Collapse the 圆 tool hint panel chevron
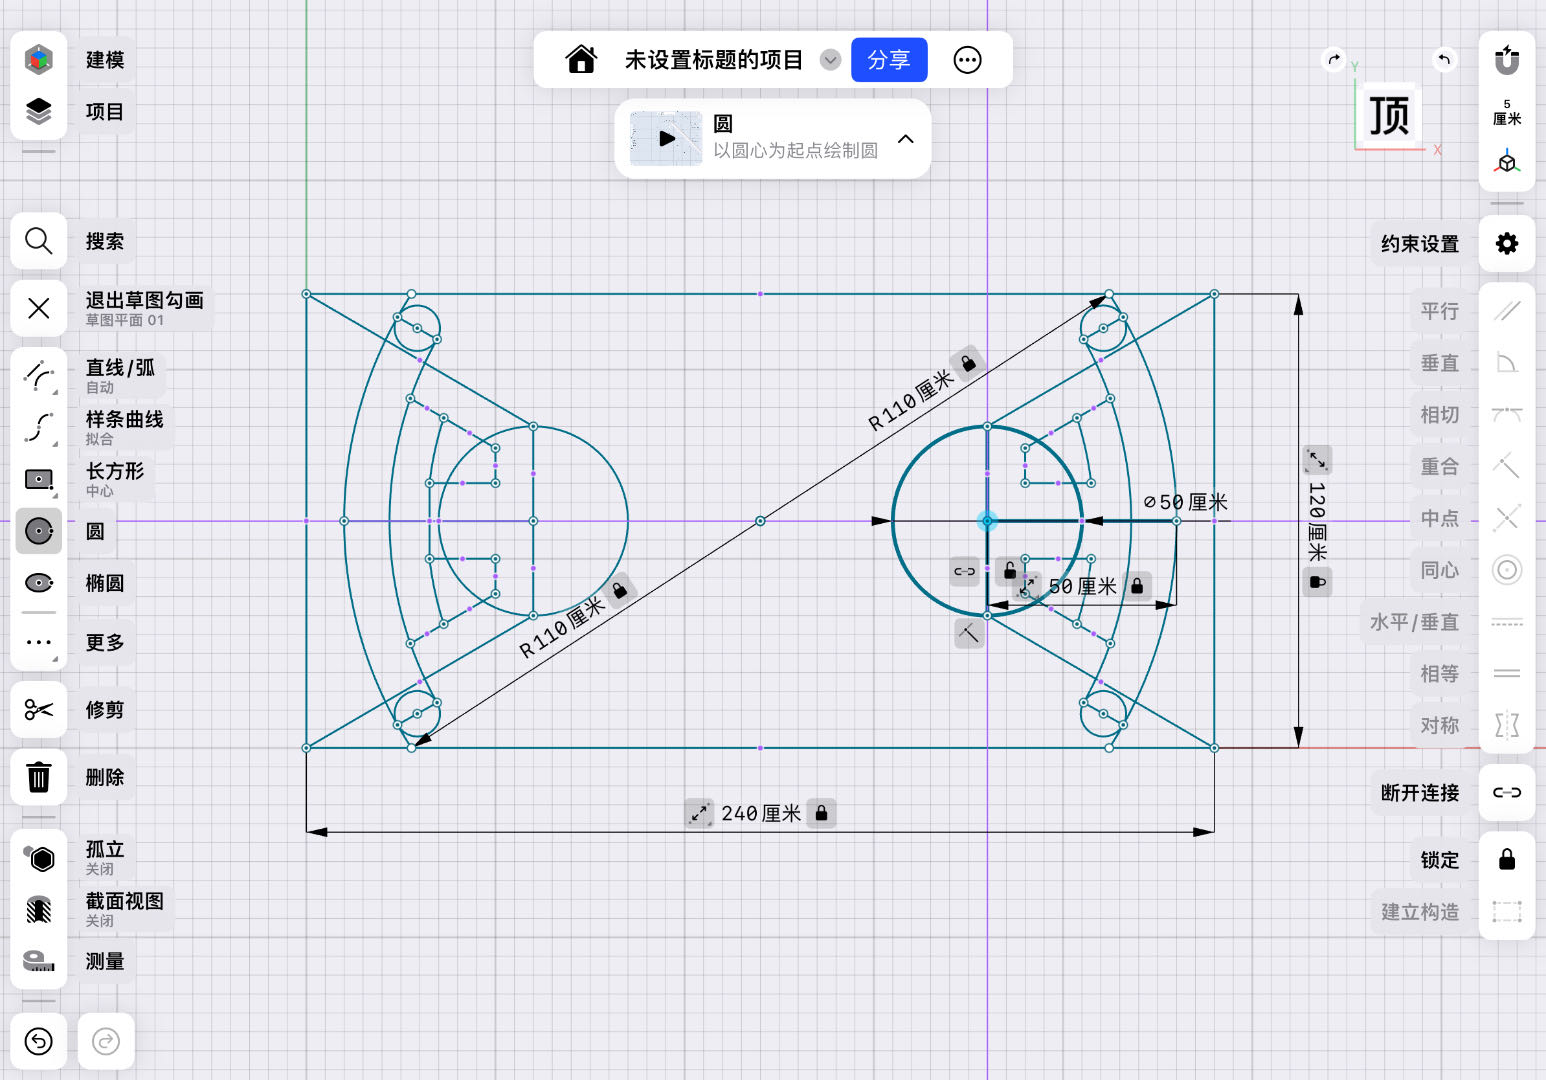This screenshot has height=1080, width=1546. (906, 139)
